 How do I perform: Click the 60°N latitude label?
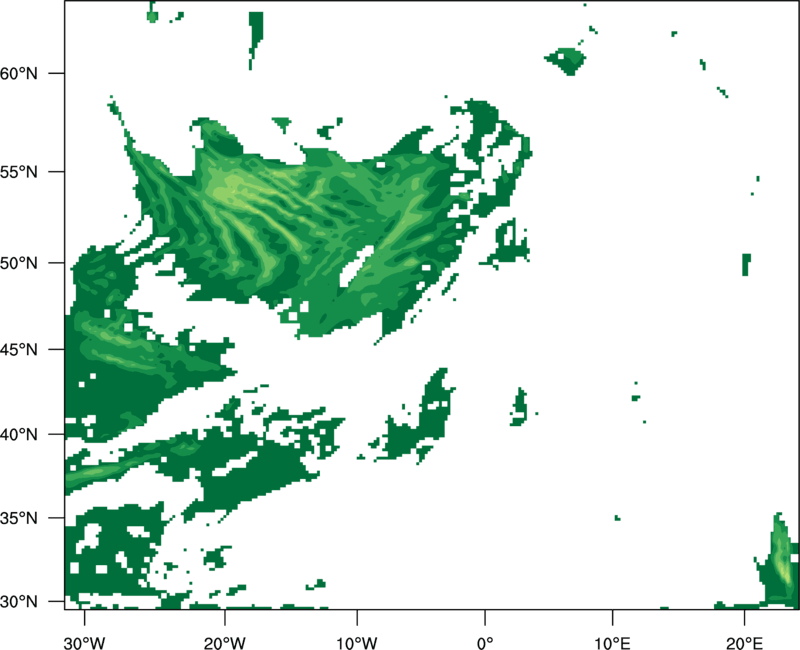(x=19, y=73)
